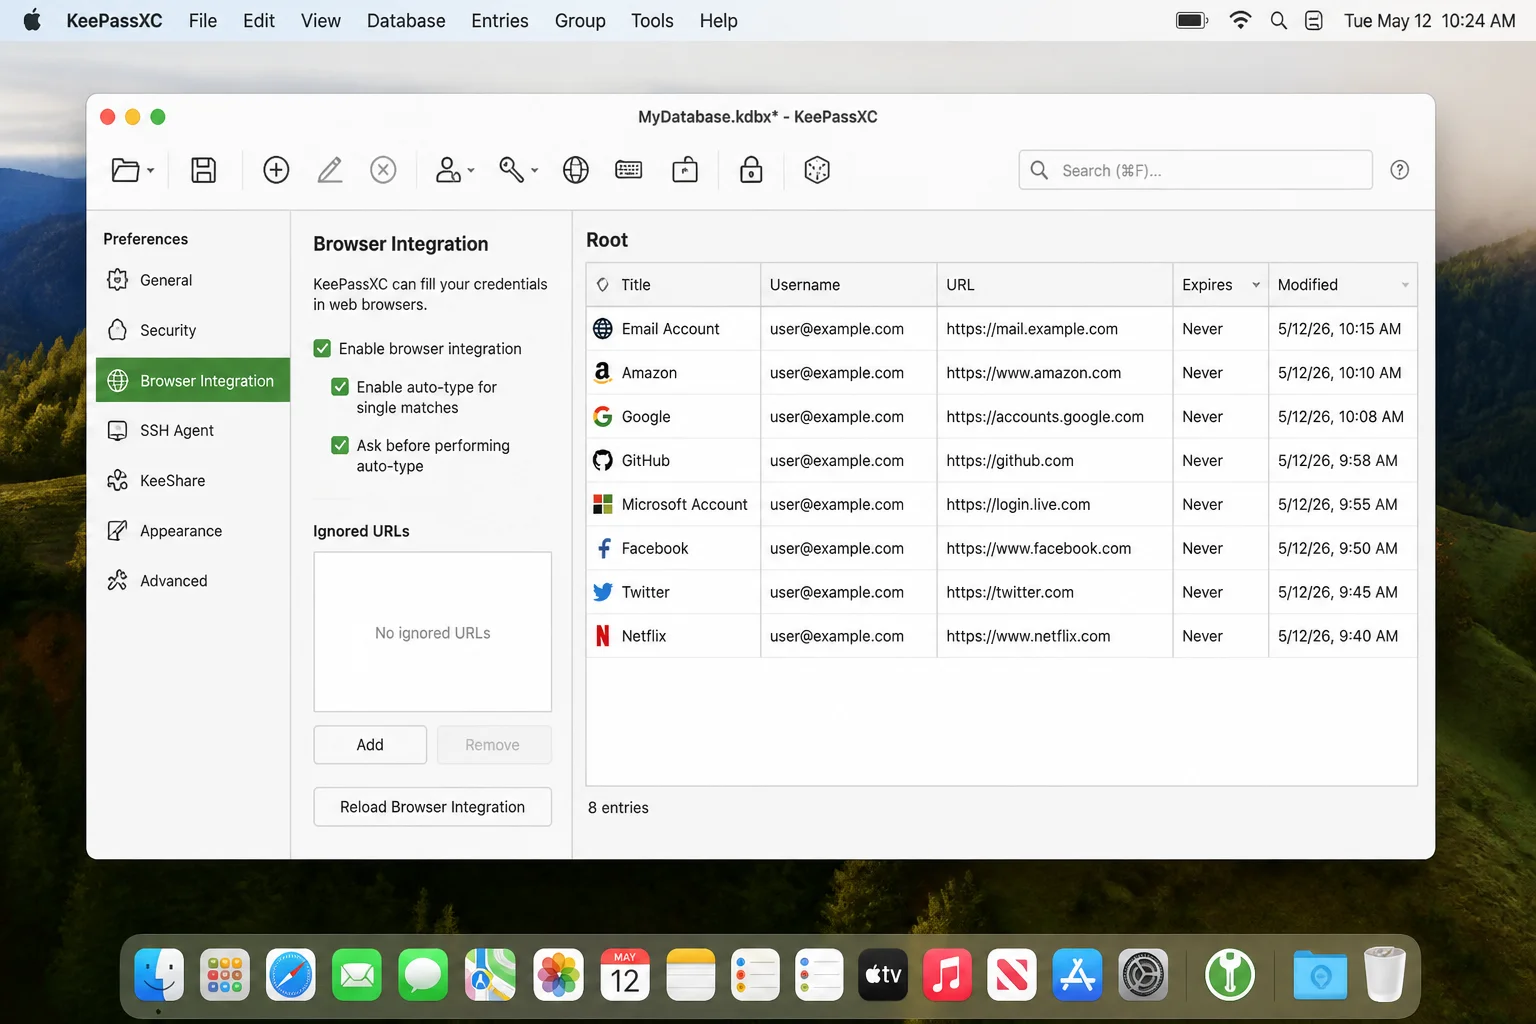Open KeePassXC from the Dock
The width and height of the screenshot is (1536, 1024).
click(1229, 975)
